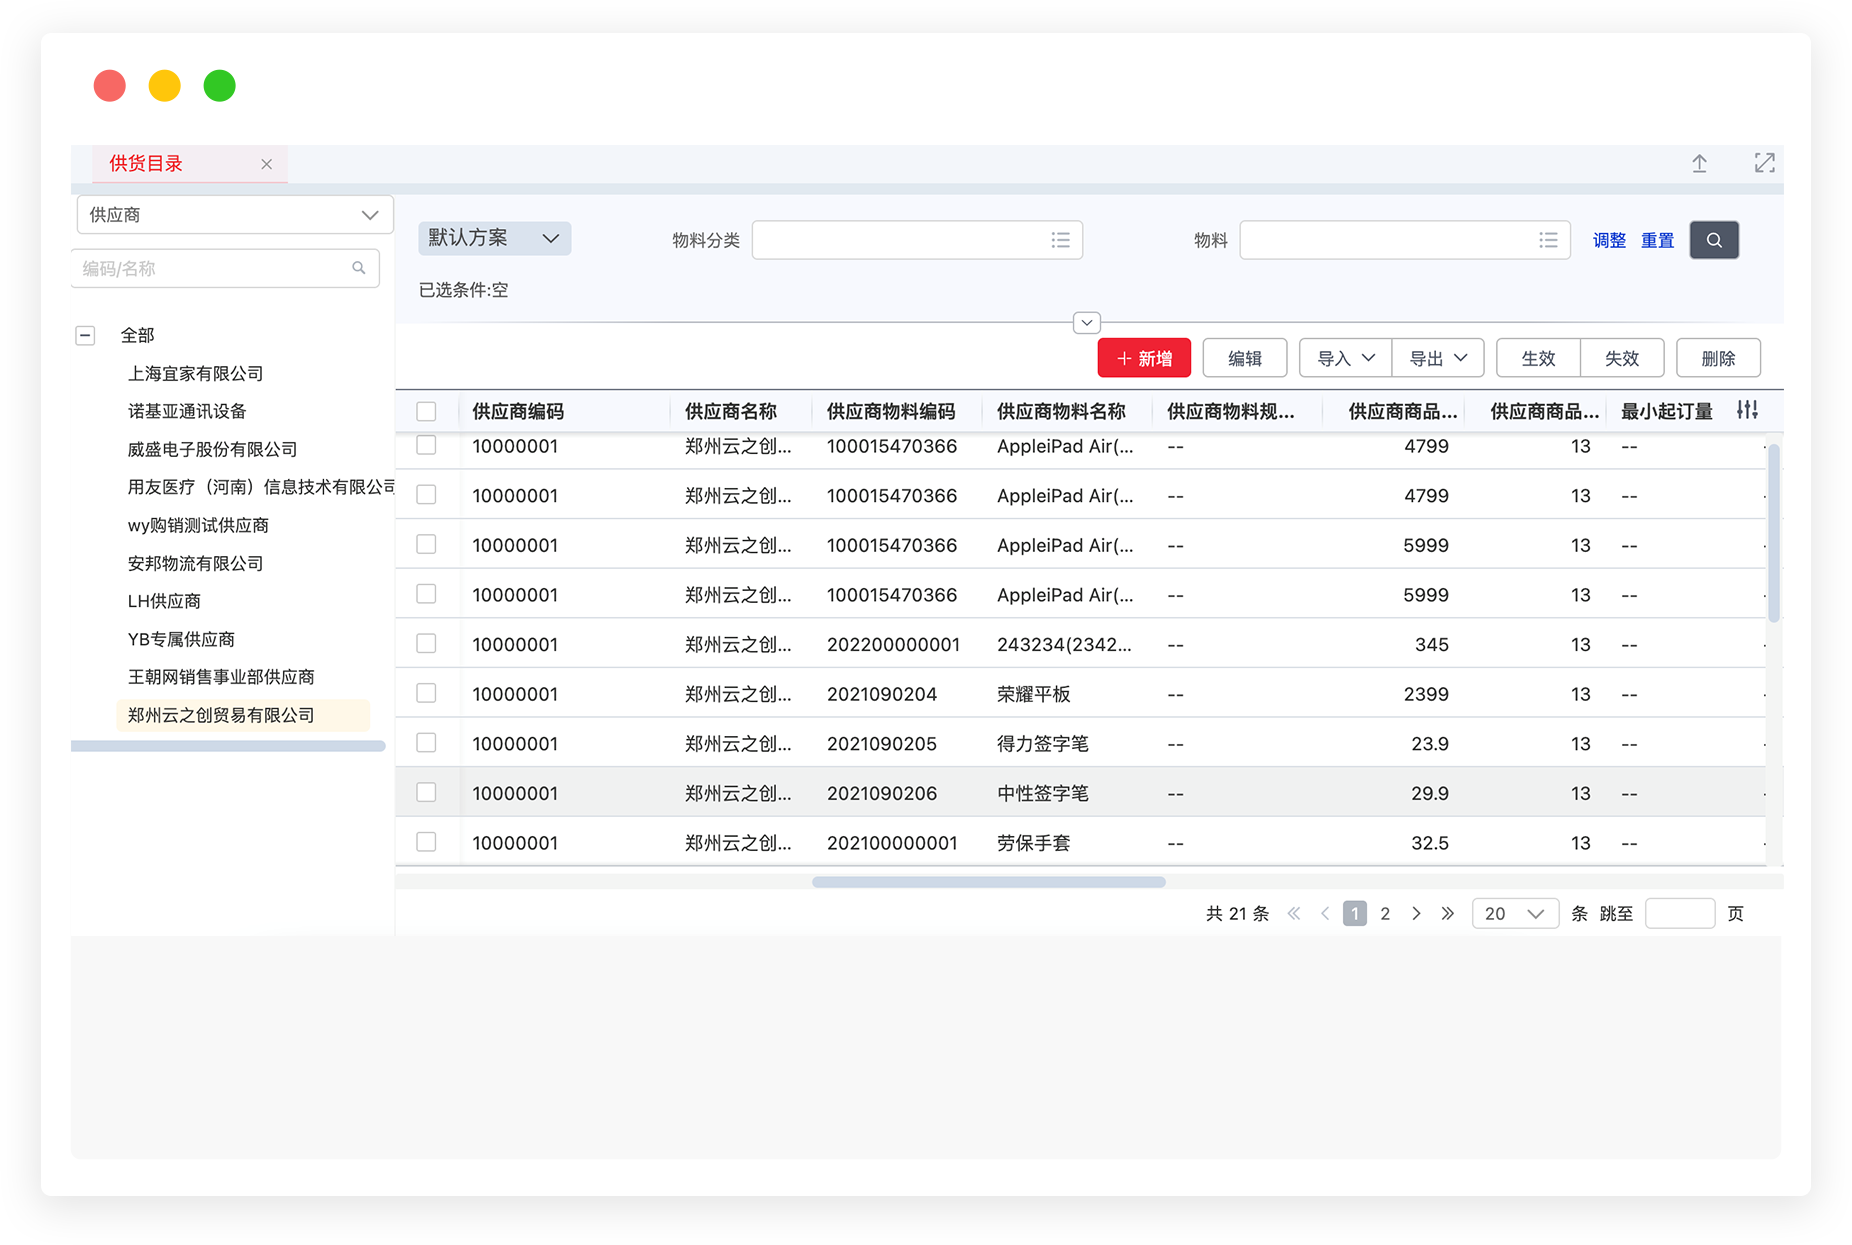
Task: Open the page size 20 dropdown
Action: pyautogui.click(x=1515, y=913)
